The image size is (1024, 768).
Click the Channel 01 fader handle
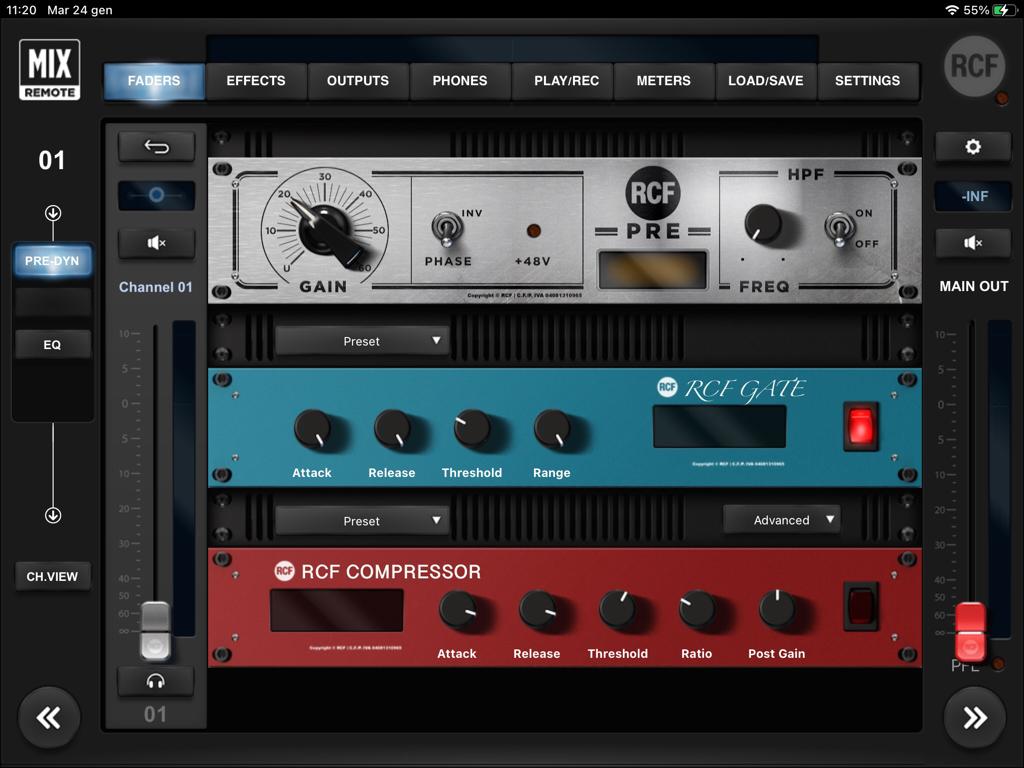coord(155,630)
